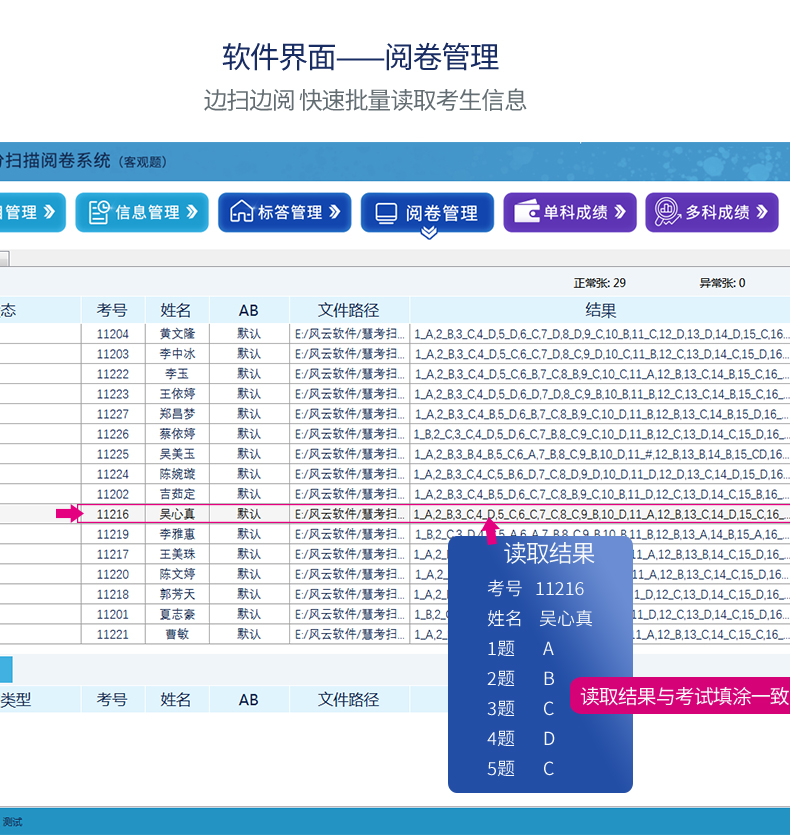Click the upper table's 文件路径 header
This screenshot has width=790, height=836.
coord(349,310)
